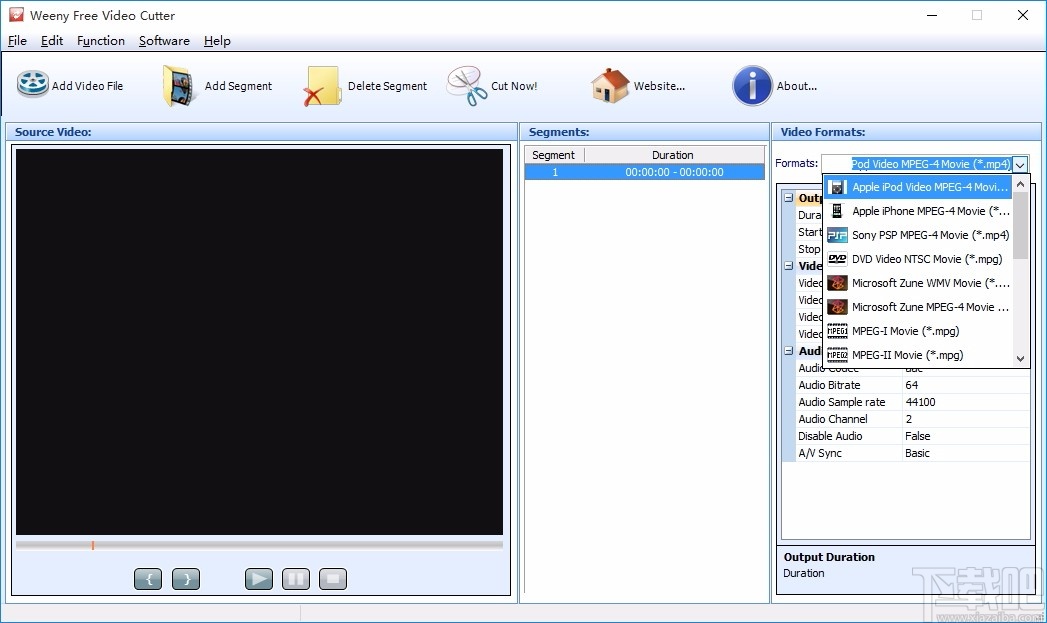Screen dimensions: 1047x623
Task: Choose Sony PSP MPEG-4 Movie format
Action: point(918,235)
